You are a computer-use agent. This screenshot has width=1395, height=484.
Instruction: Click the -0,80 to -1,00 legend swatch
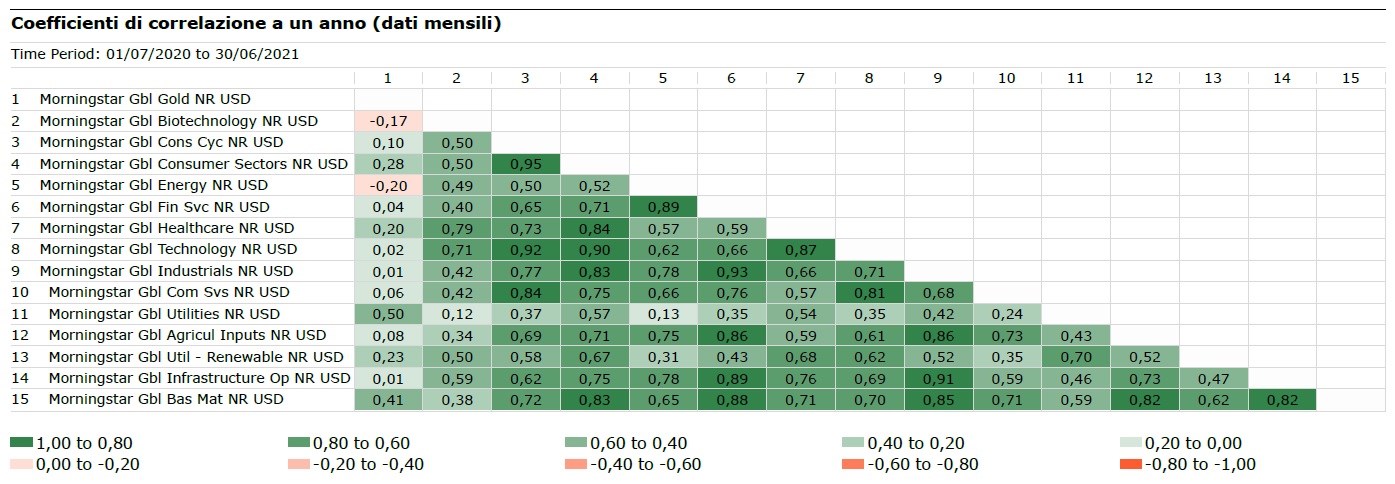point(1129,464)
